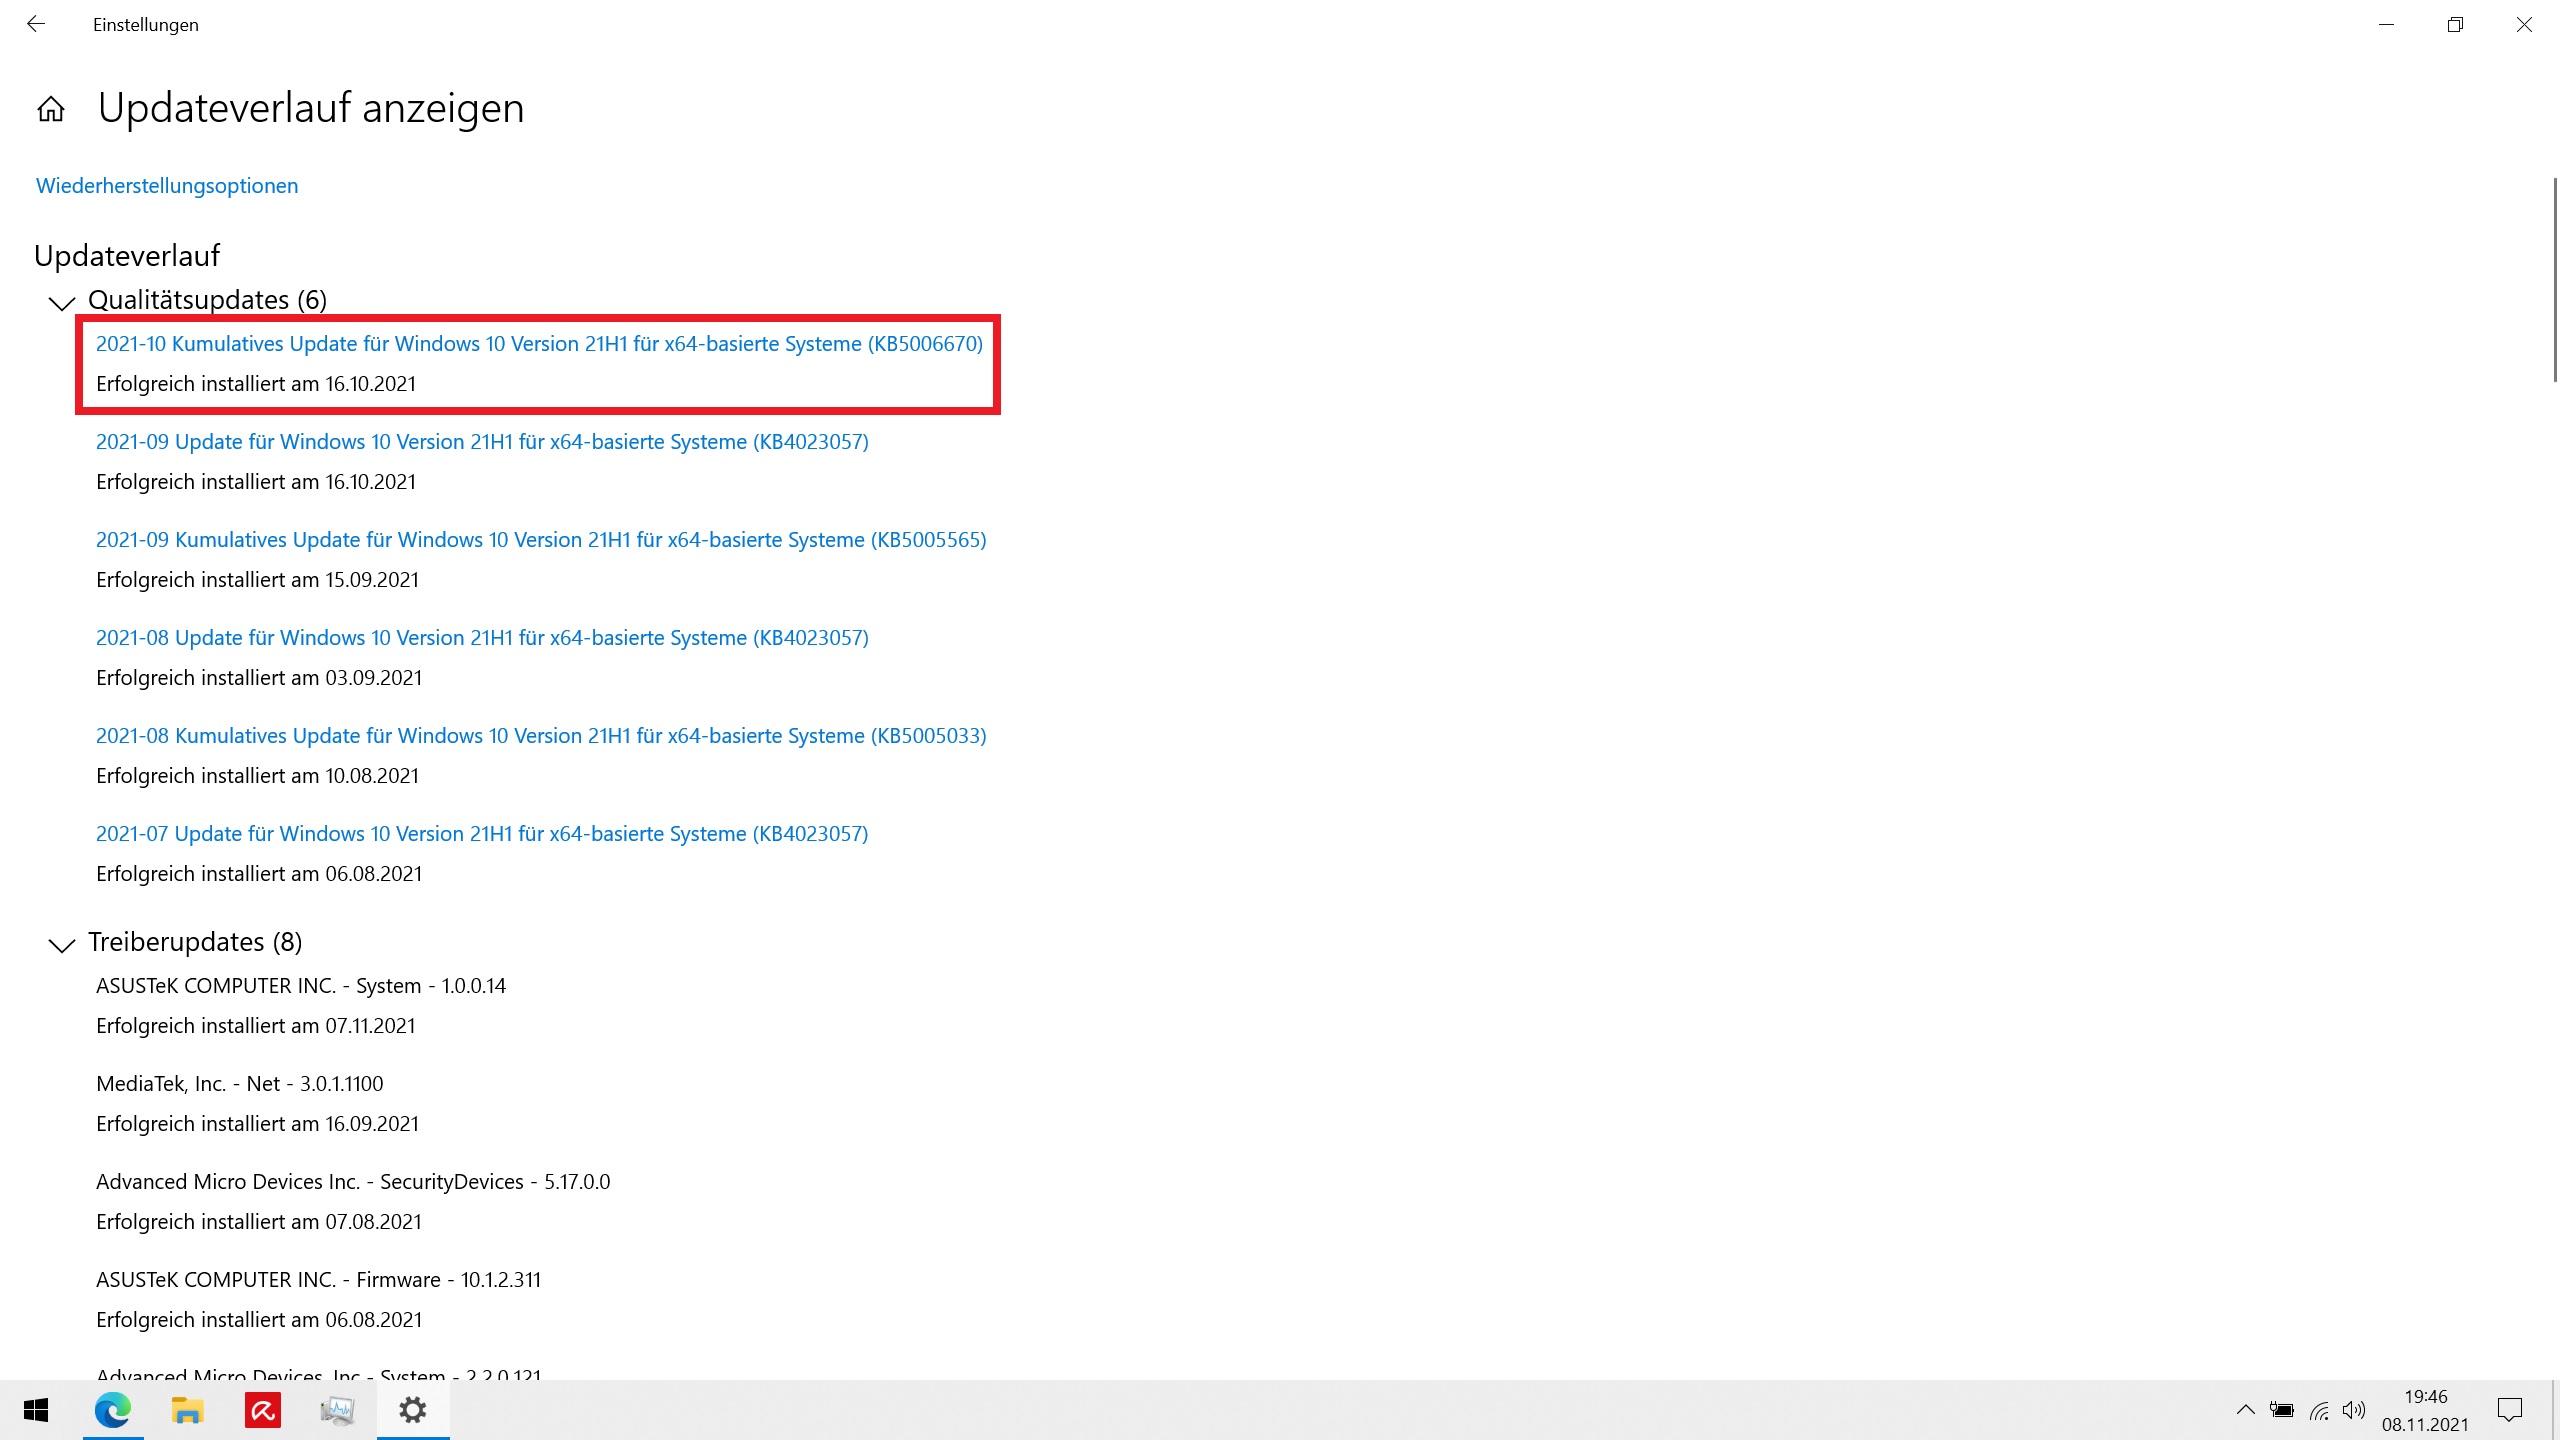Open Windows Start menu
This screenshot has height=1440, width=2560.
pos(36,1410)
